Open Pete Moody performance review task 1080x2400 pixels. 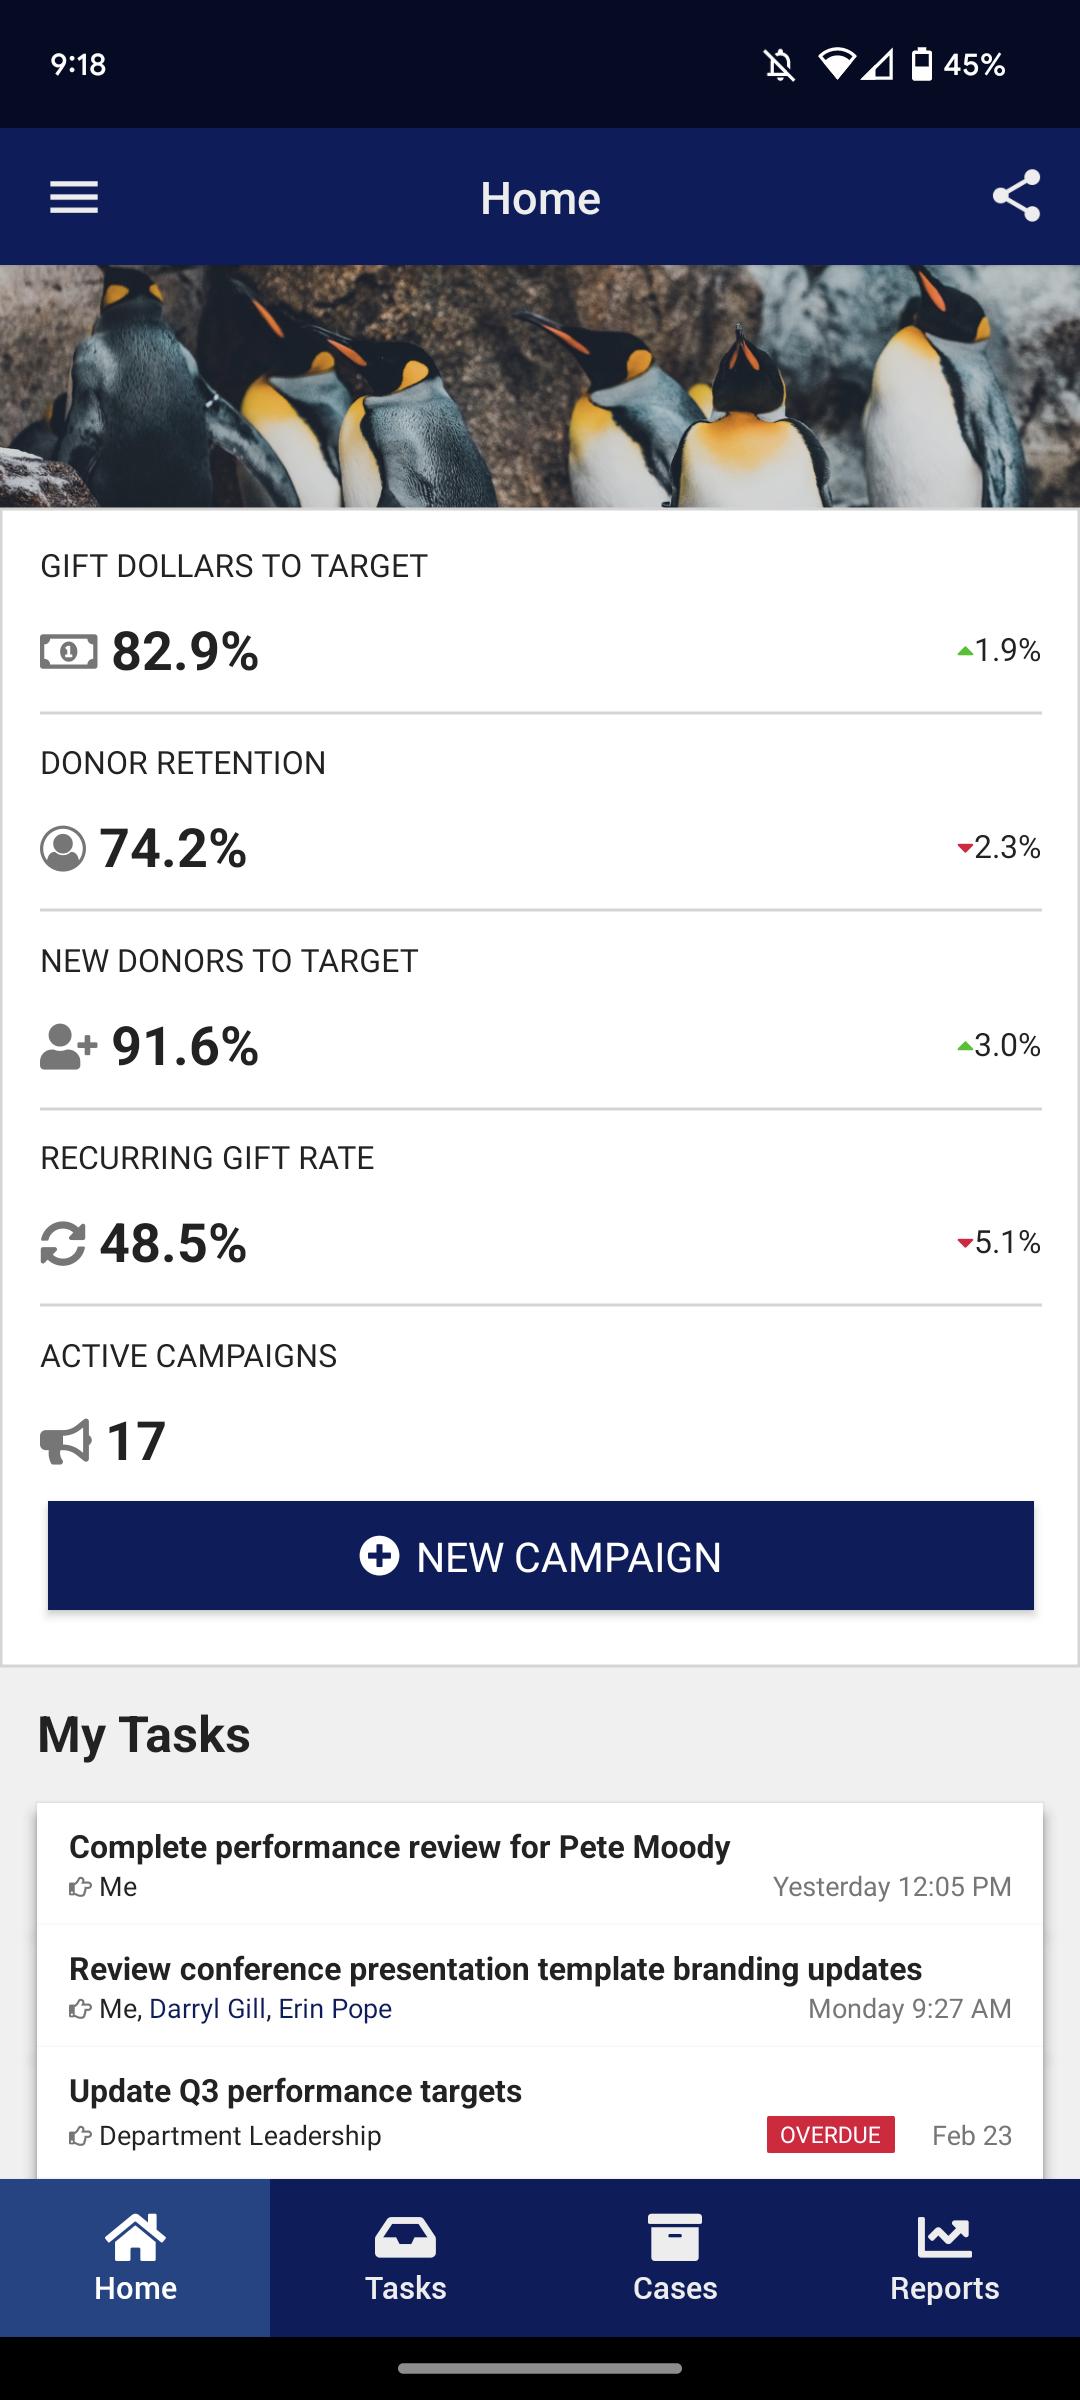coord(540,1864)
